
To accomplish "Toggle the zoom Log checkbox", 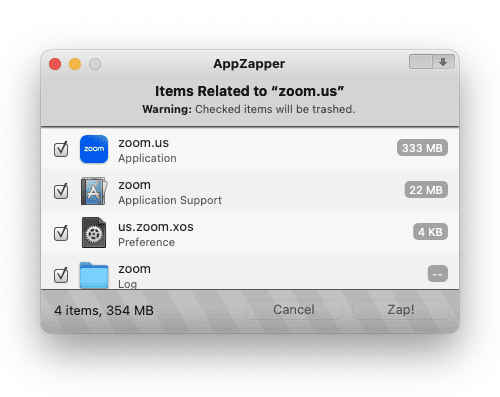I will pyautogui.click(x=61, y=275).
